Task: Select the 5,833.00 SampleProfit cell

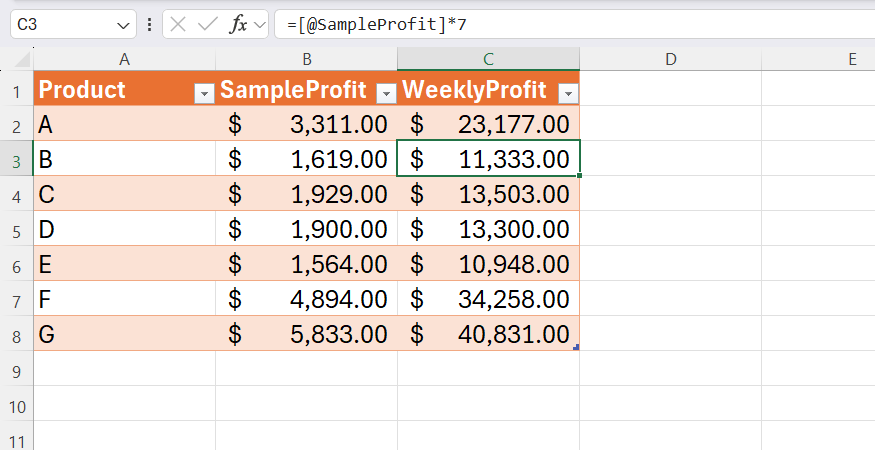Action: [x=306, y=334]
